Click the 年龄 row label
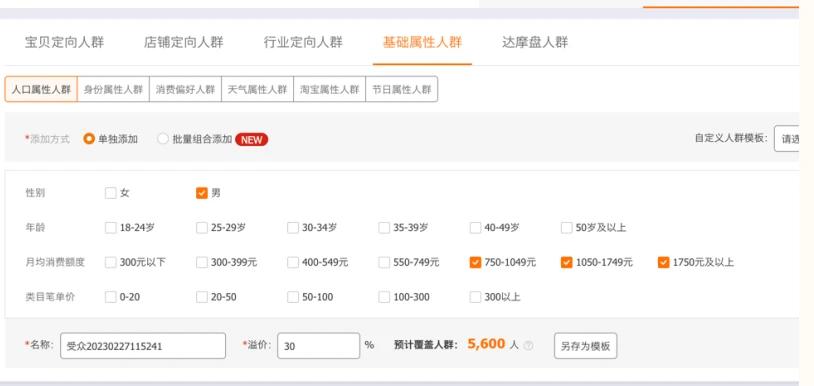Viewport: 814px width, 386px height. [x=35, y=228]
